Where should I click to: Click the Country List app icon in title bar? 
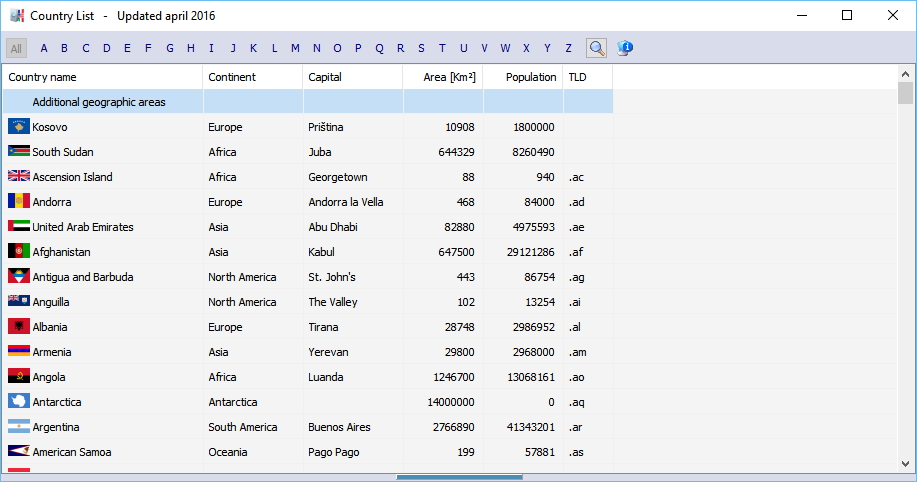16,16
